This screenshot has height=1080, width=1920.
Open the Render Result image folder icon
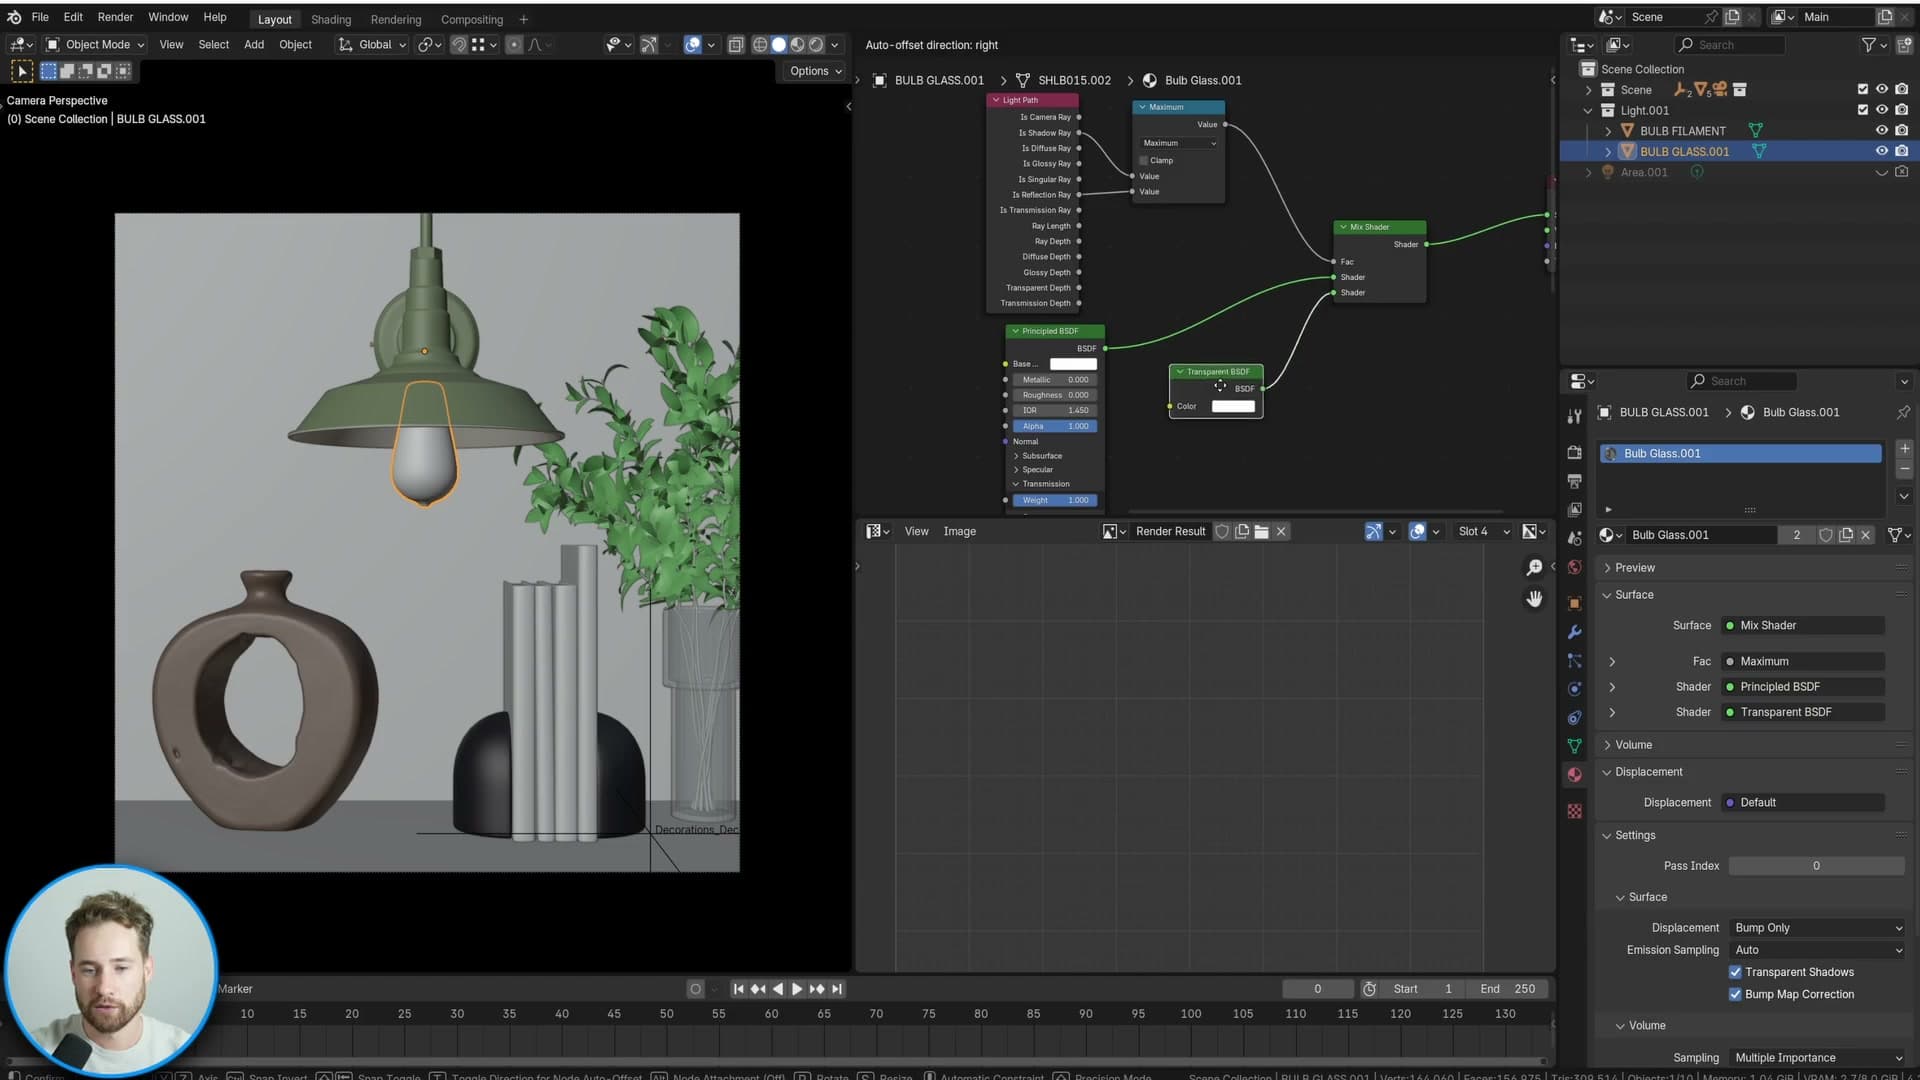(1261, 532)
